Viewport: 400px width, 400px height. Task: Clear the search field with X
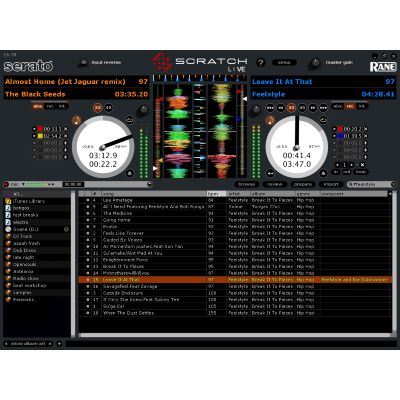pos(393,184)
